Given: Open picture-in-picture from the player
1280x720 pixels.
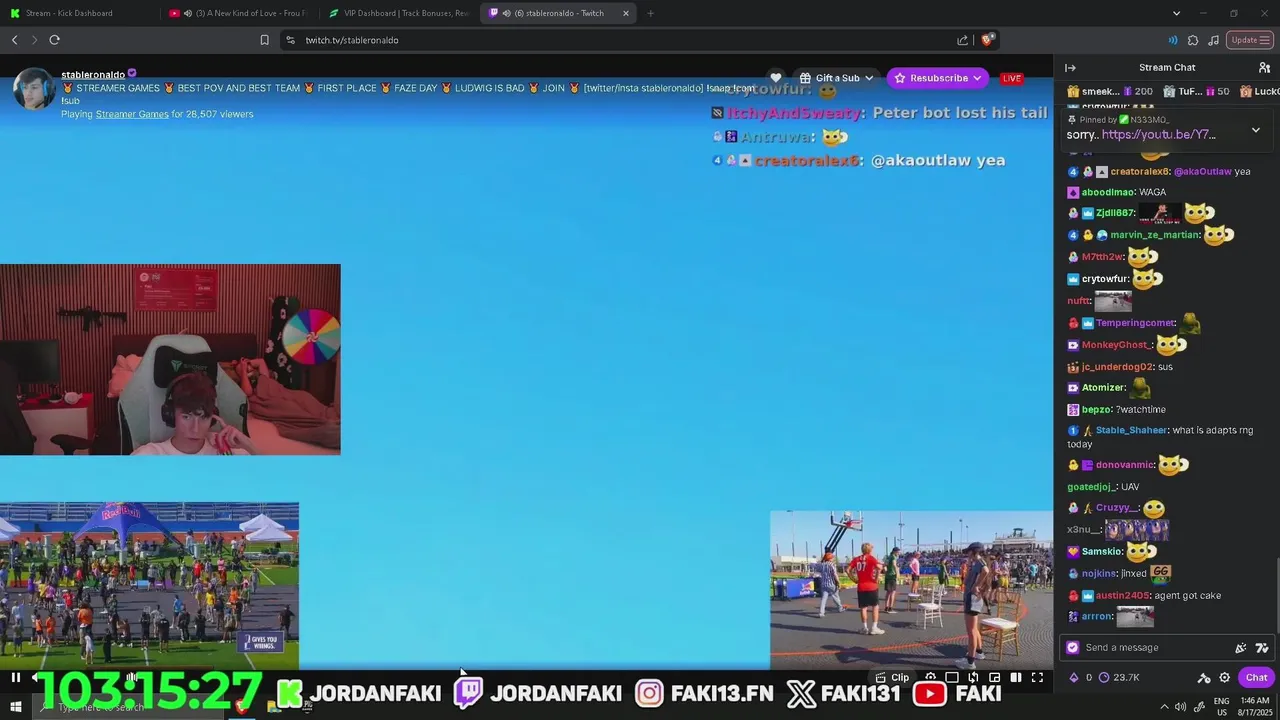Looking at the screenshot, I should point(994,677).
